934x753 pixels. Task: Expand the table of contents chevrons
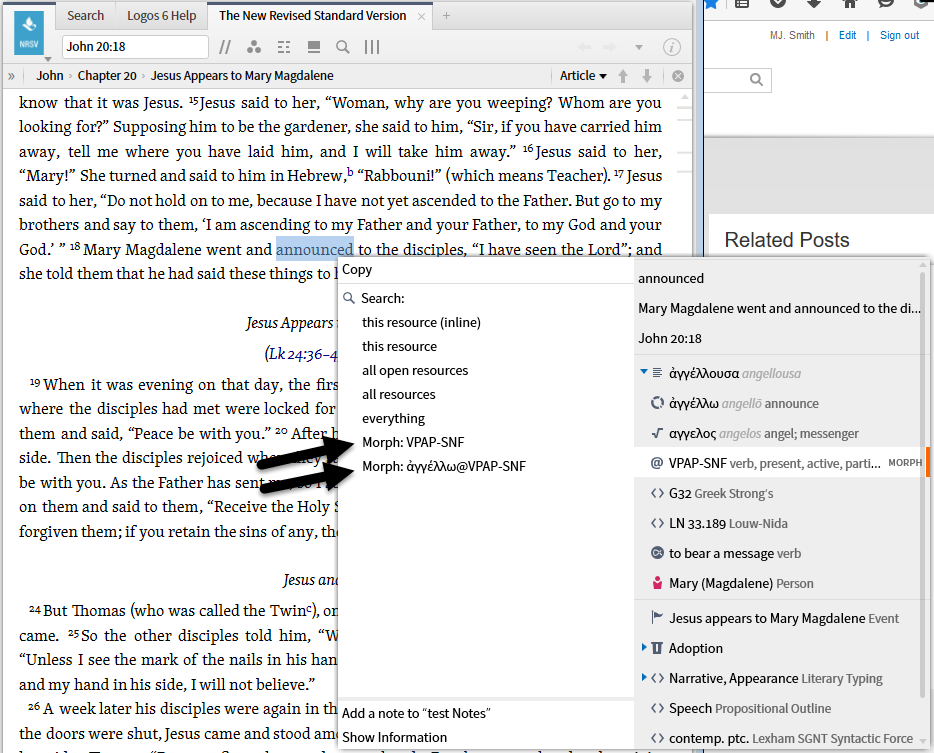[11, 76]
